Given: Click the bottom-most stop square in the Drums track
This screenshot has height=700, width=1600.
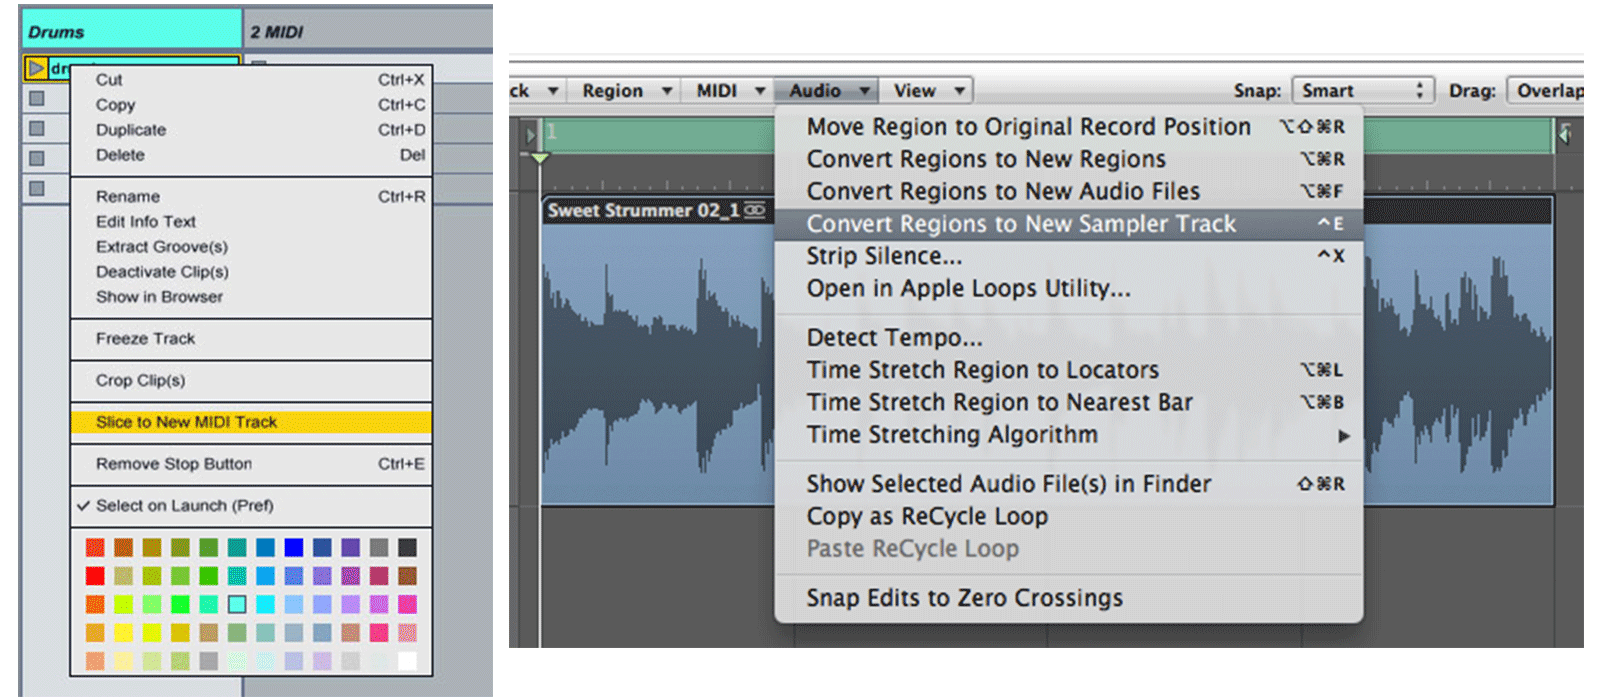Looking at the screenshot, I should (x=37, y=188).
